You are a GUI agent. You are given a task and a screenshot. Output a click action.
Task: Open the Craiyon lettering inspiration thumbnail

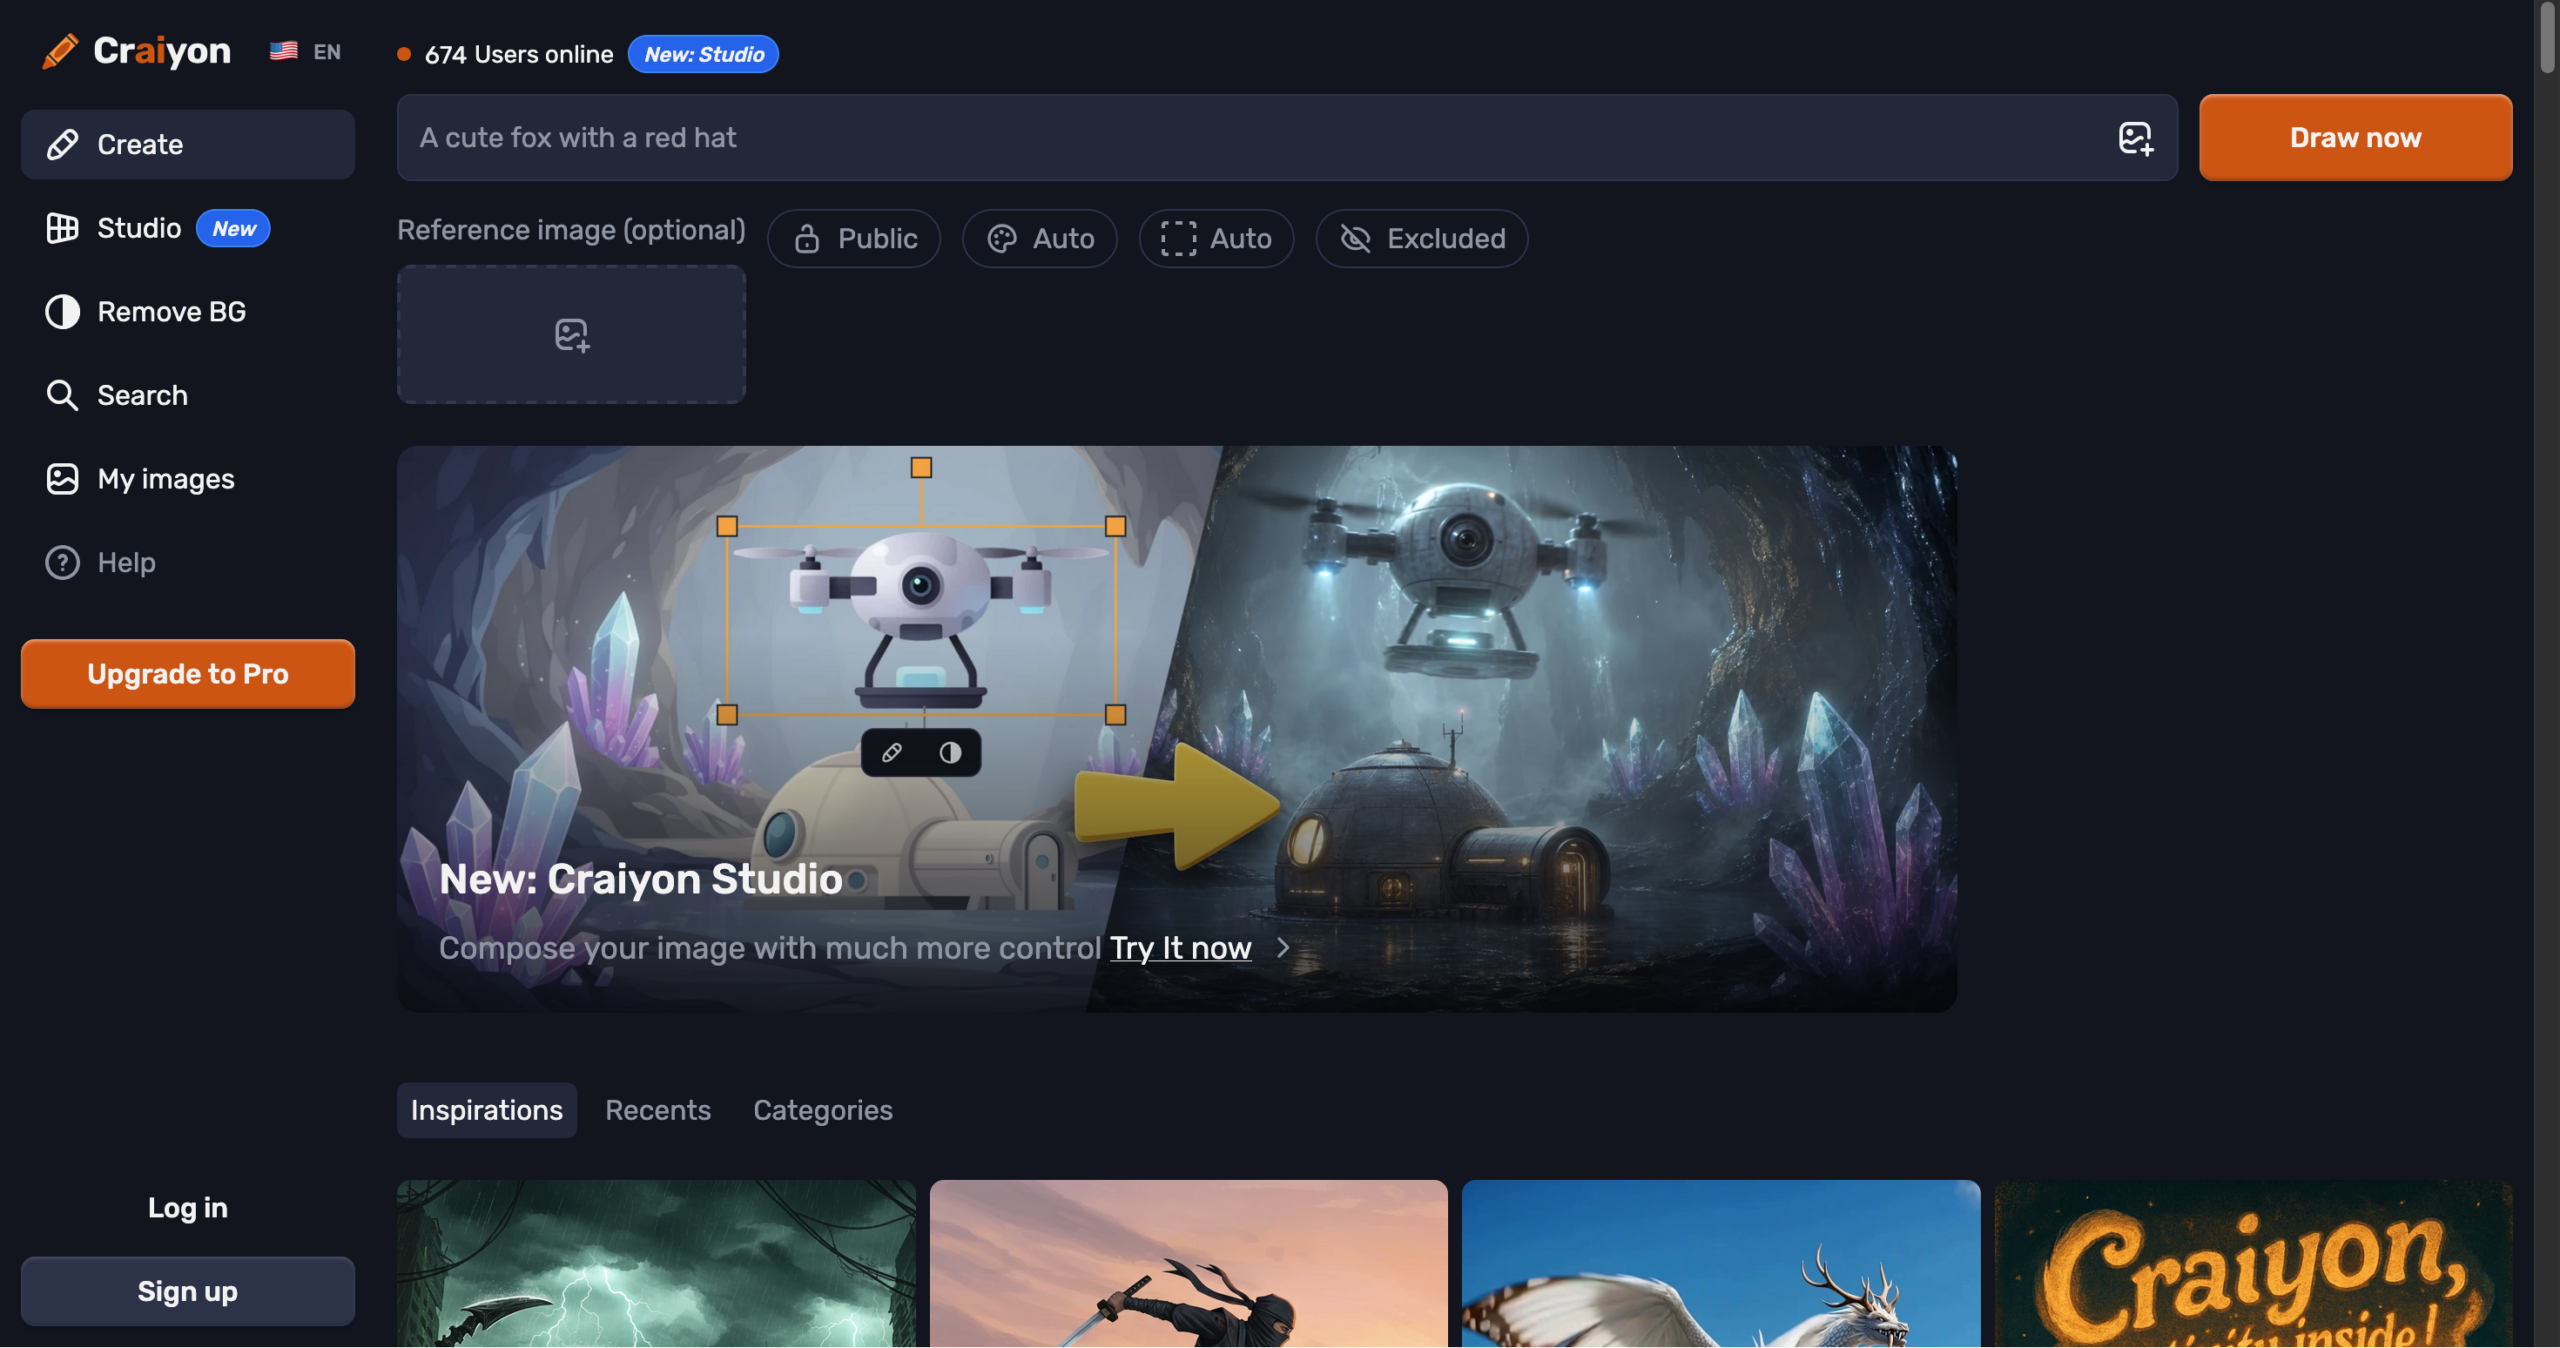coord(2253,1264)
